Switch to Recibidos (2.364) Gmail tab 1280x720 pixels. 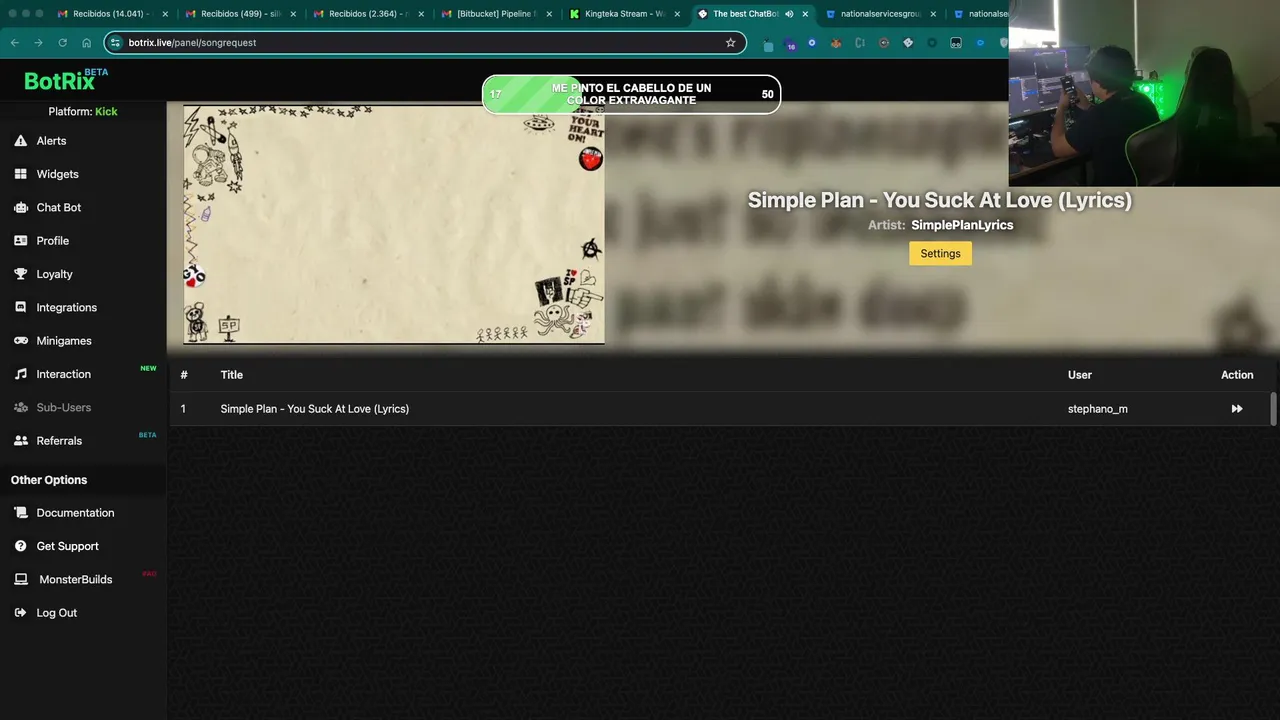[x=366, y=14]
